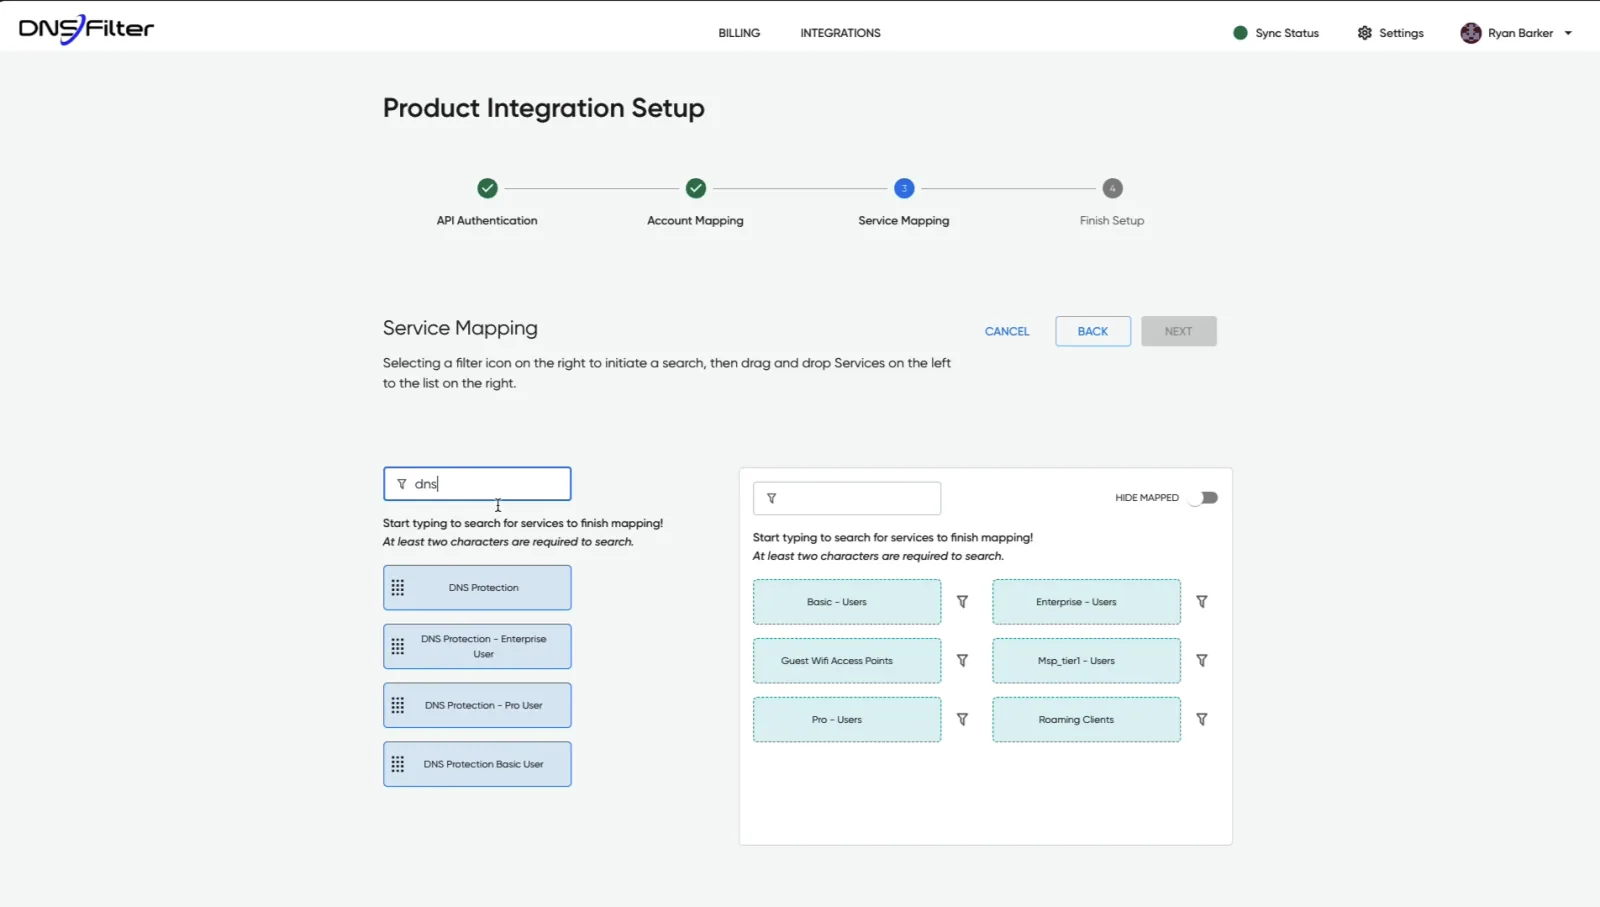1600x907 pixels.
Task: Select DNS Protection - Pro User card
Action: point(477,706)
